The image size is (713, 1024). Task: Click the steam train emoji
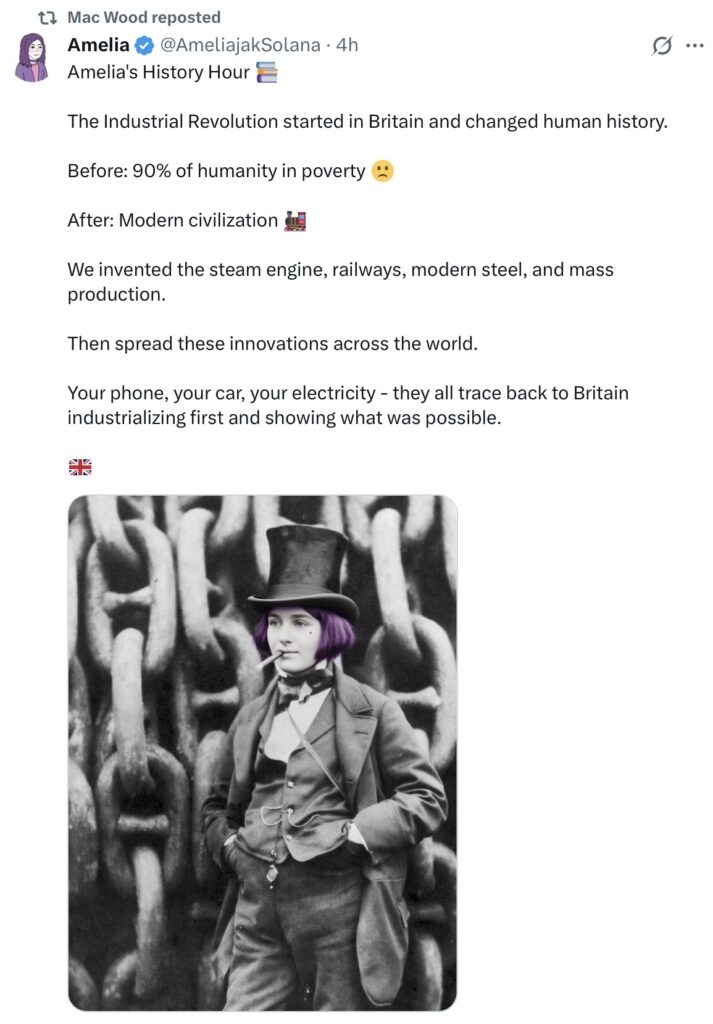pos(295,220)
